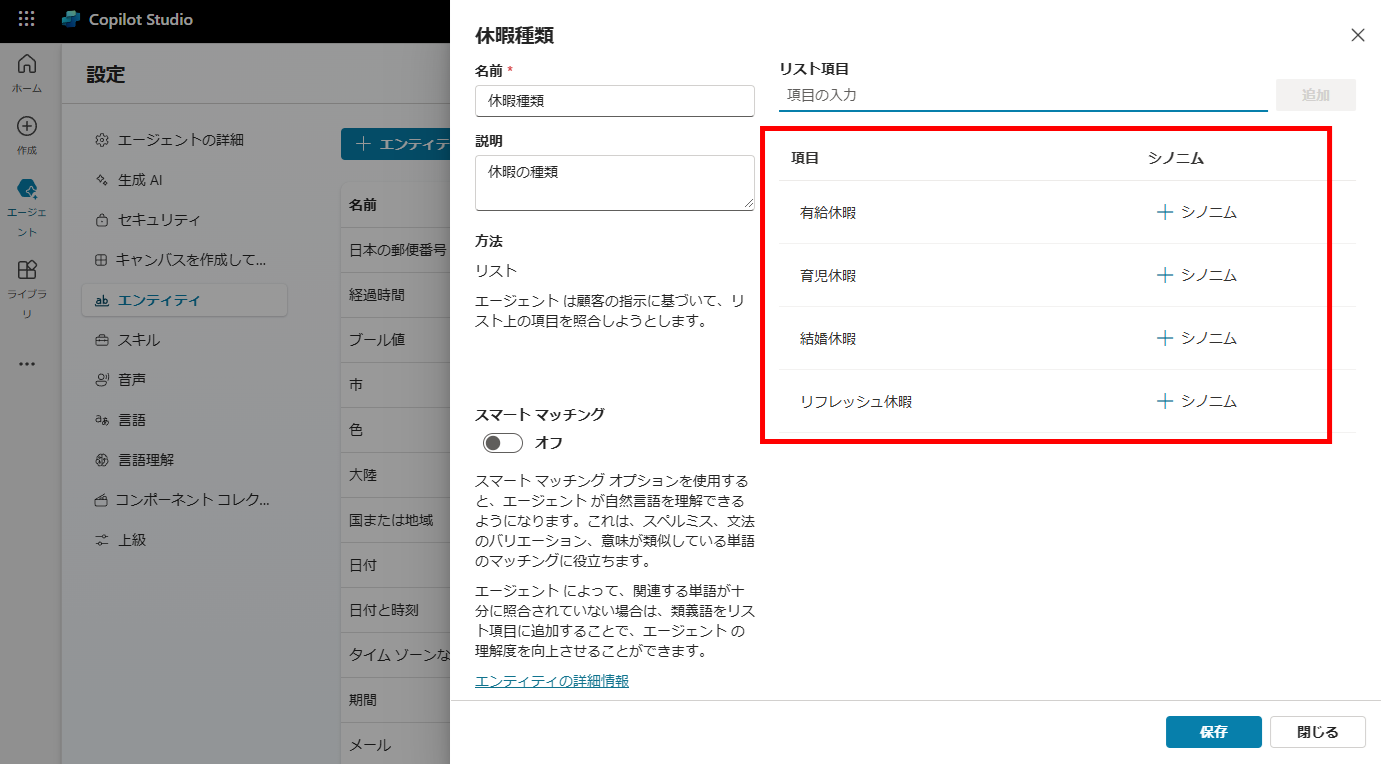Open 生成 AI settings menu item
Image resolution: width=1381 pixels, height=764 pixels.
coord(139,180)
